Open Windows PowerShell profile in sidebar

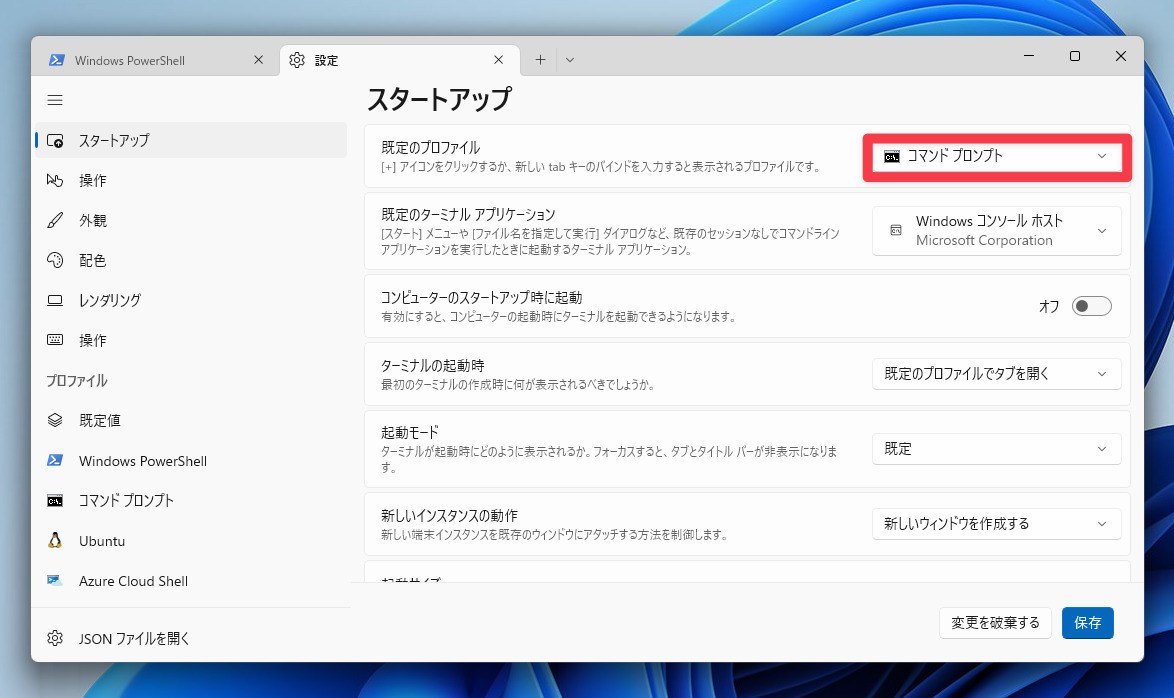pos(142,461)
